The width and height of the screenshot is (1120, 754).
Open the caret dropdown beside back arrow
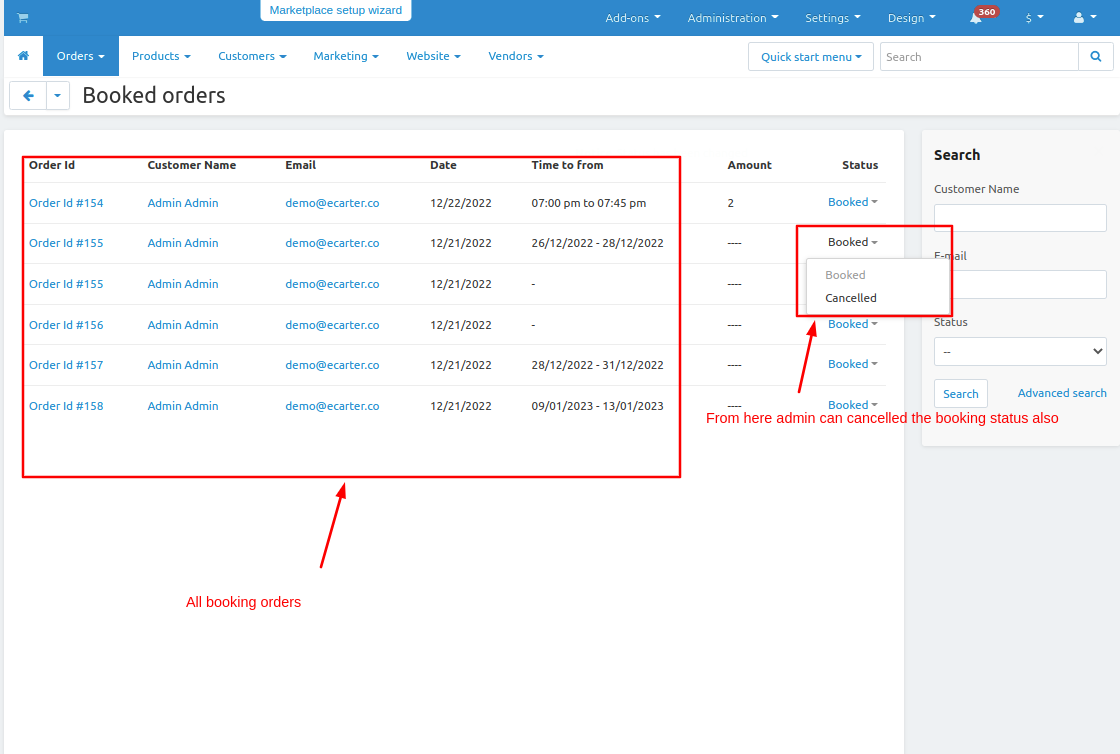click(58, 96)
